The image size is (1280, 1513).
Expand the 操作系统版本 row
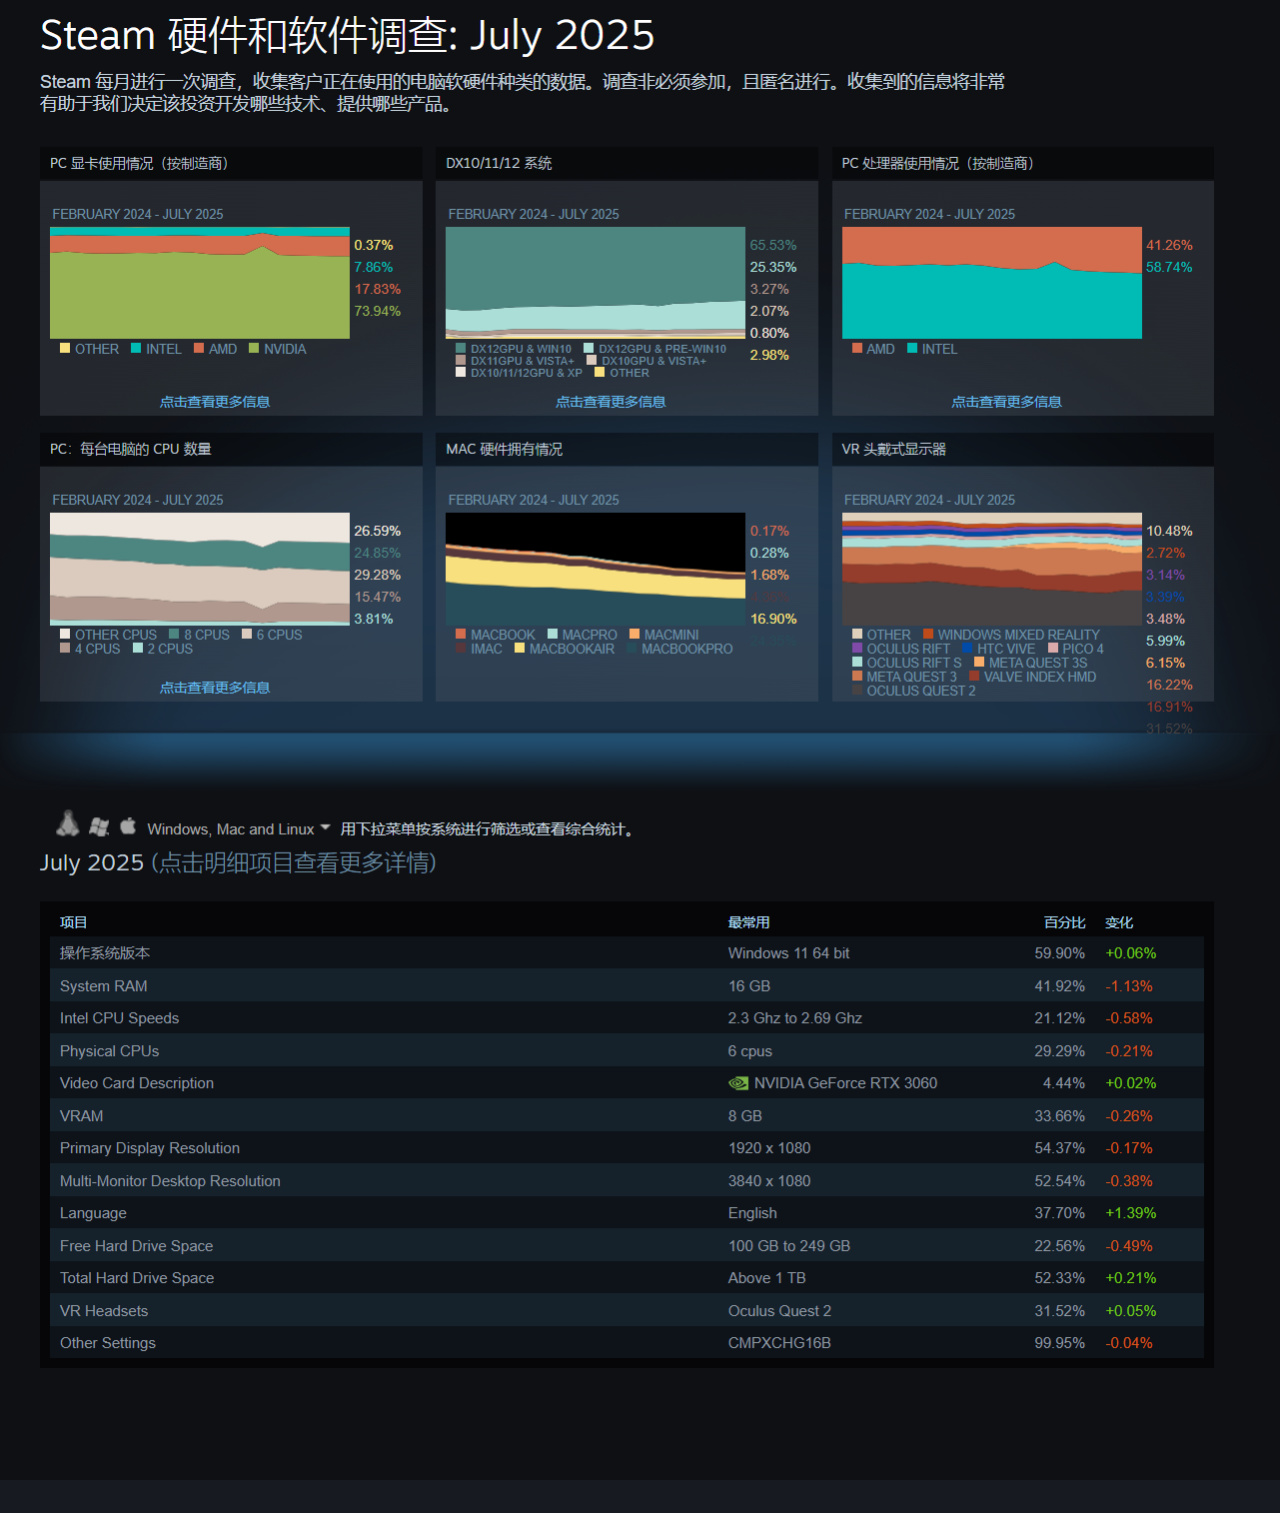[x=627, y=953]
